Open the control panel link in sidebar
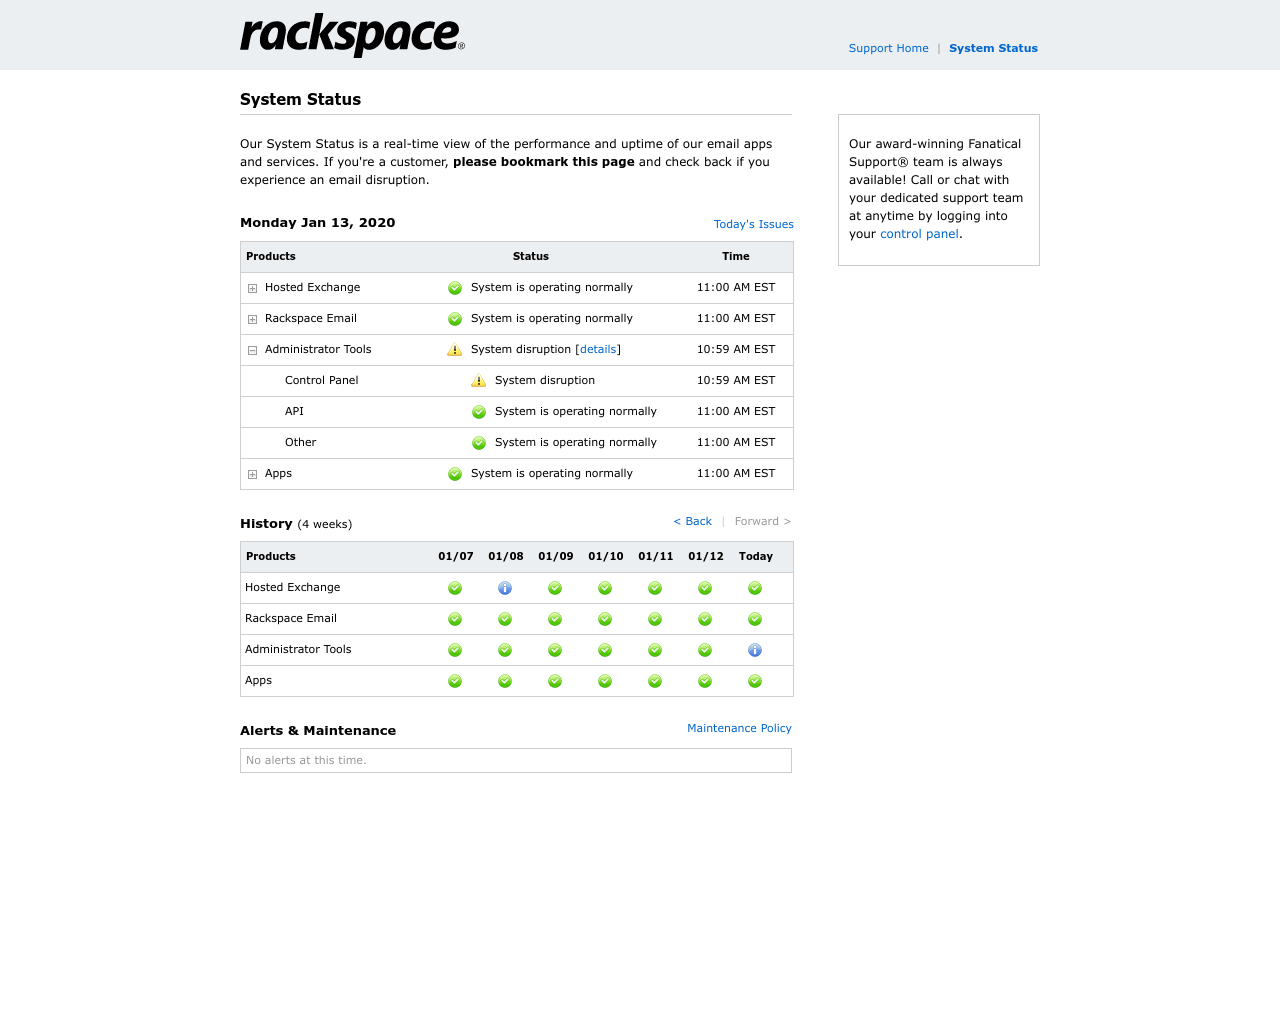1280x1024 pixels. (919, 233)
